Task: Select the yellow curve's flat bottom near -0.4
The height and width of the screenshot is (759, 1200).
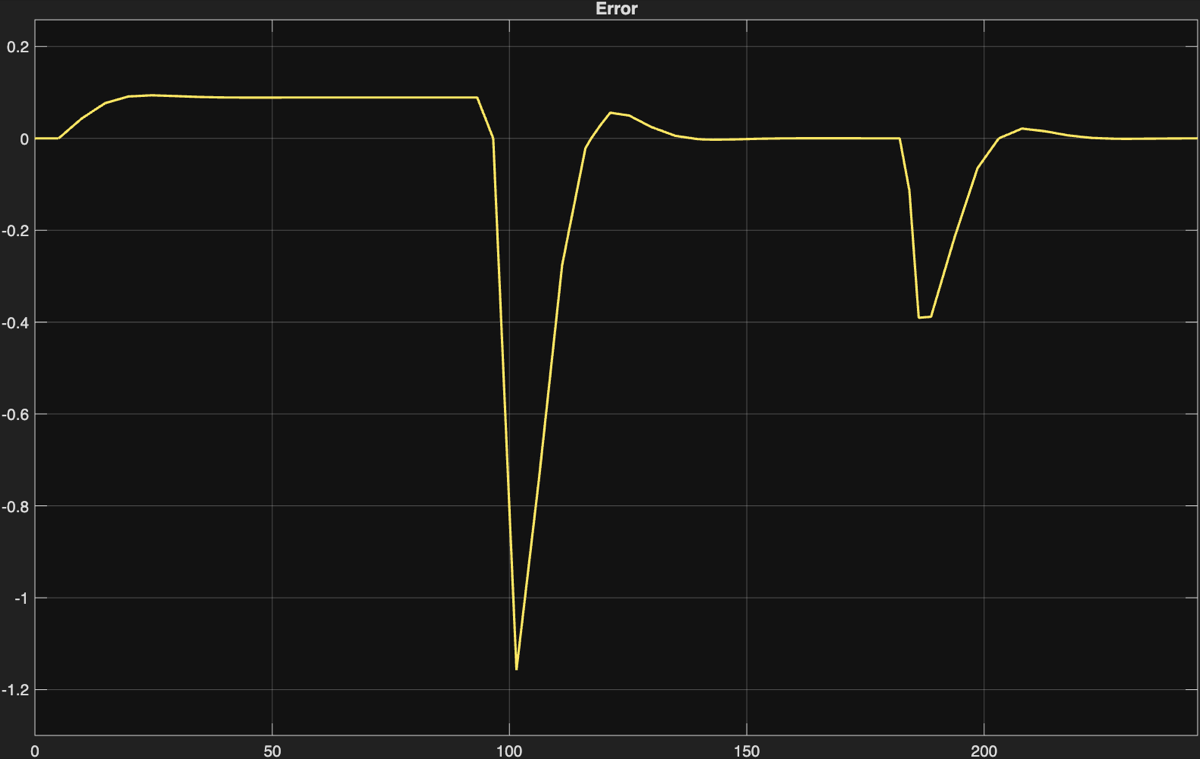Action: coord(925,317)
